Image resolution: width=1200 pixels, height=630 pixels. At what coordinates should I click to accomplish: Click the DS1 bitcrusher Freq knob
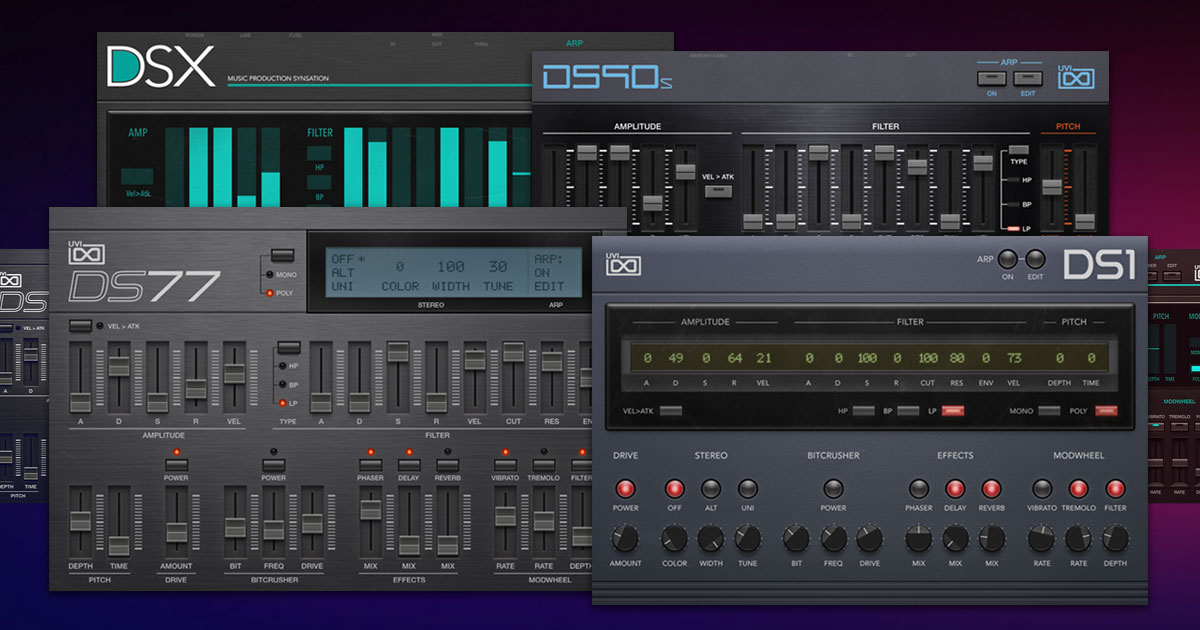pos(834,539)
